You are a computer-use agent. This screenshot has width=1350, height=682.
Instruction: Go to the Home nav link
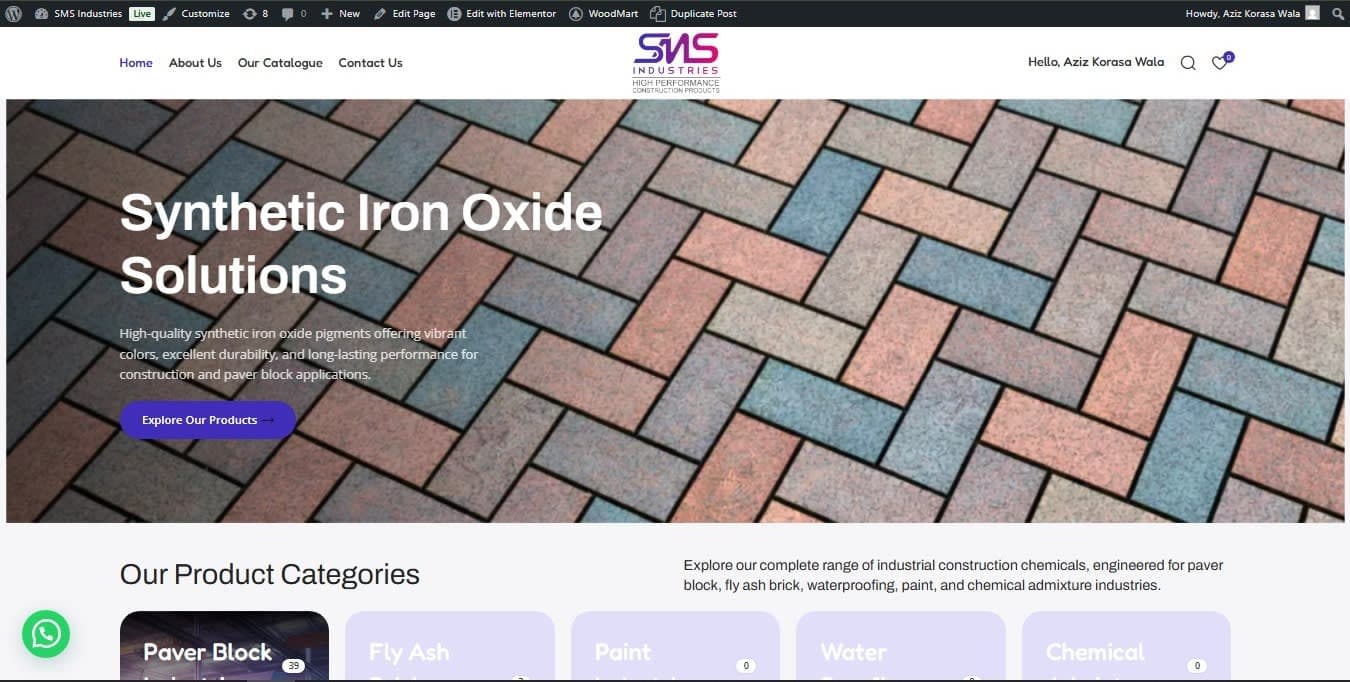tap(136, 62)
